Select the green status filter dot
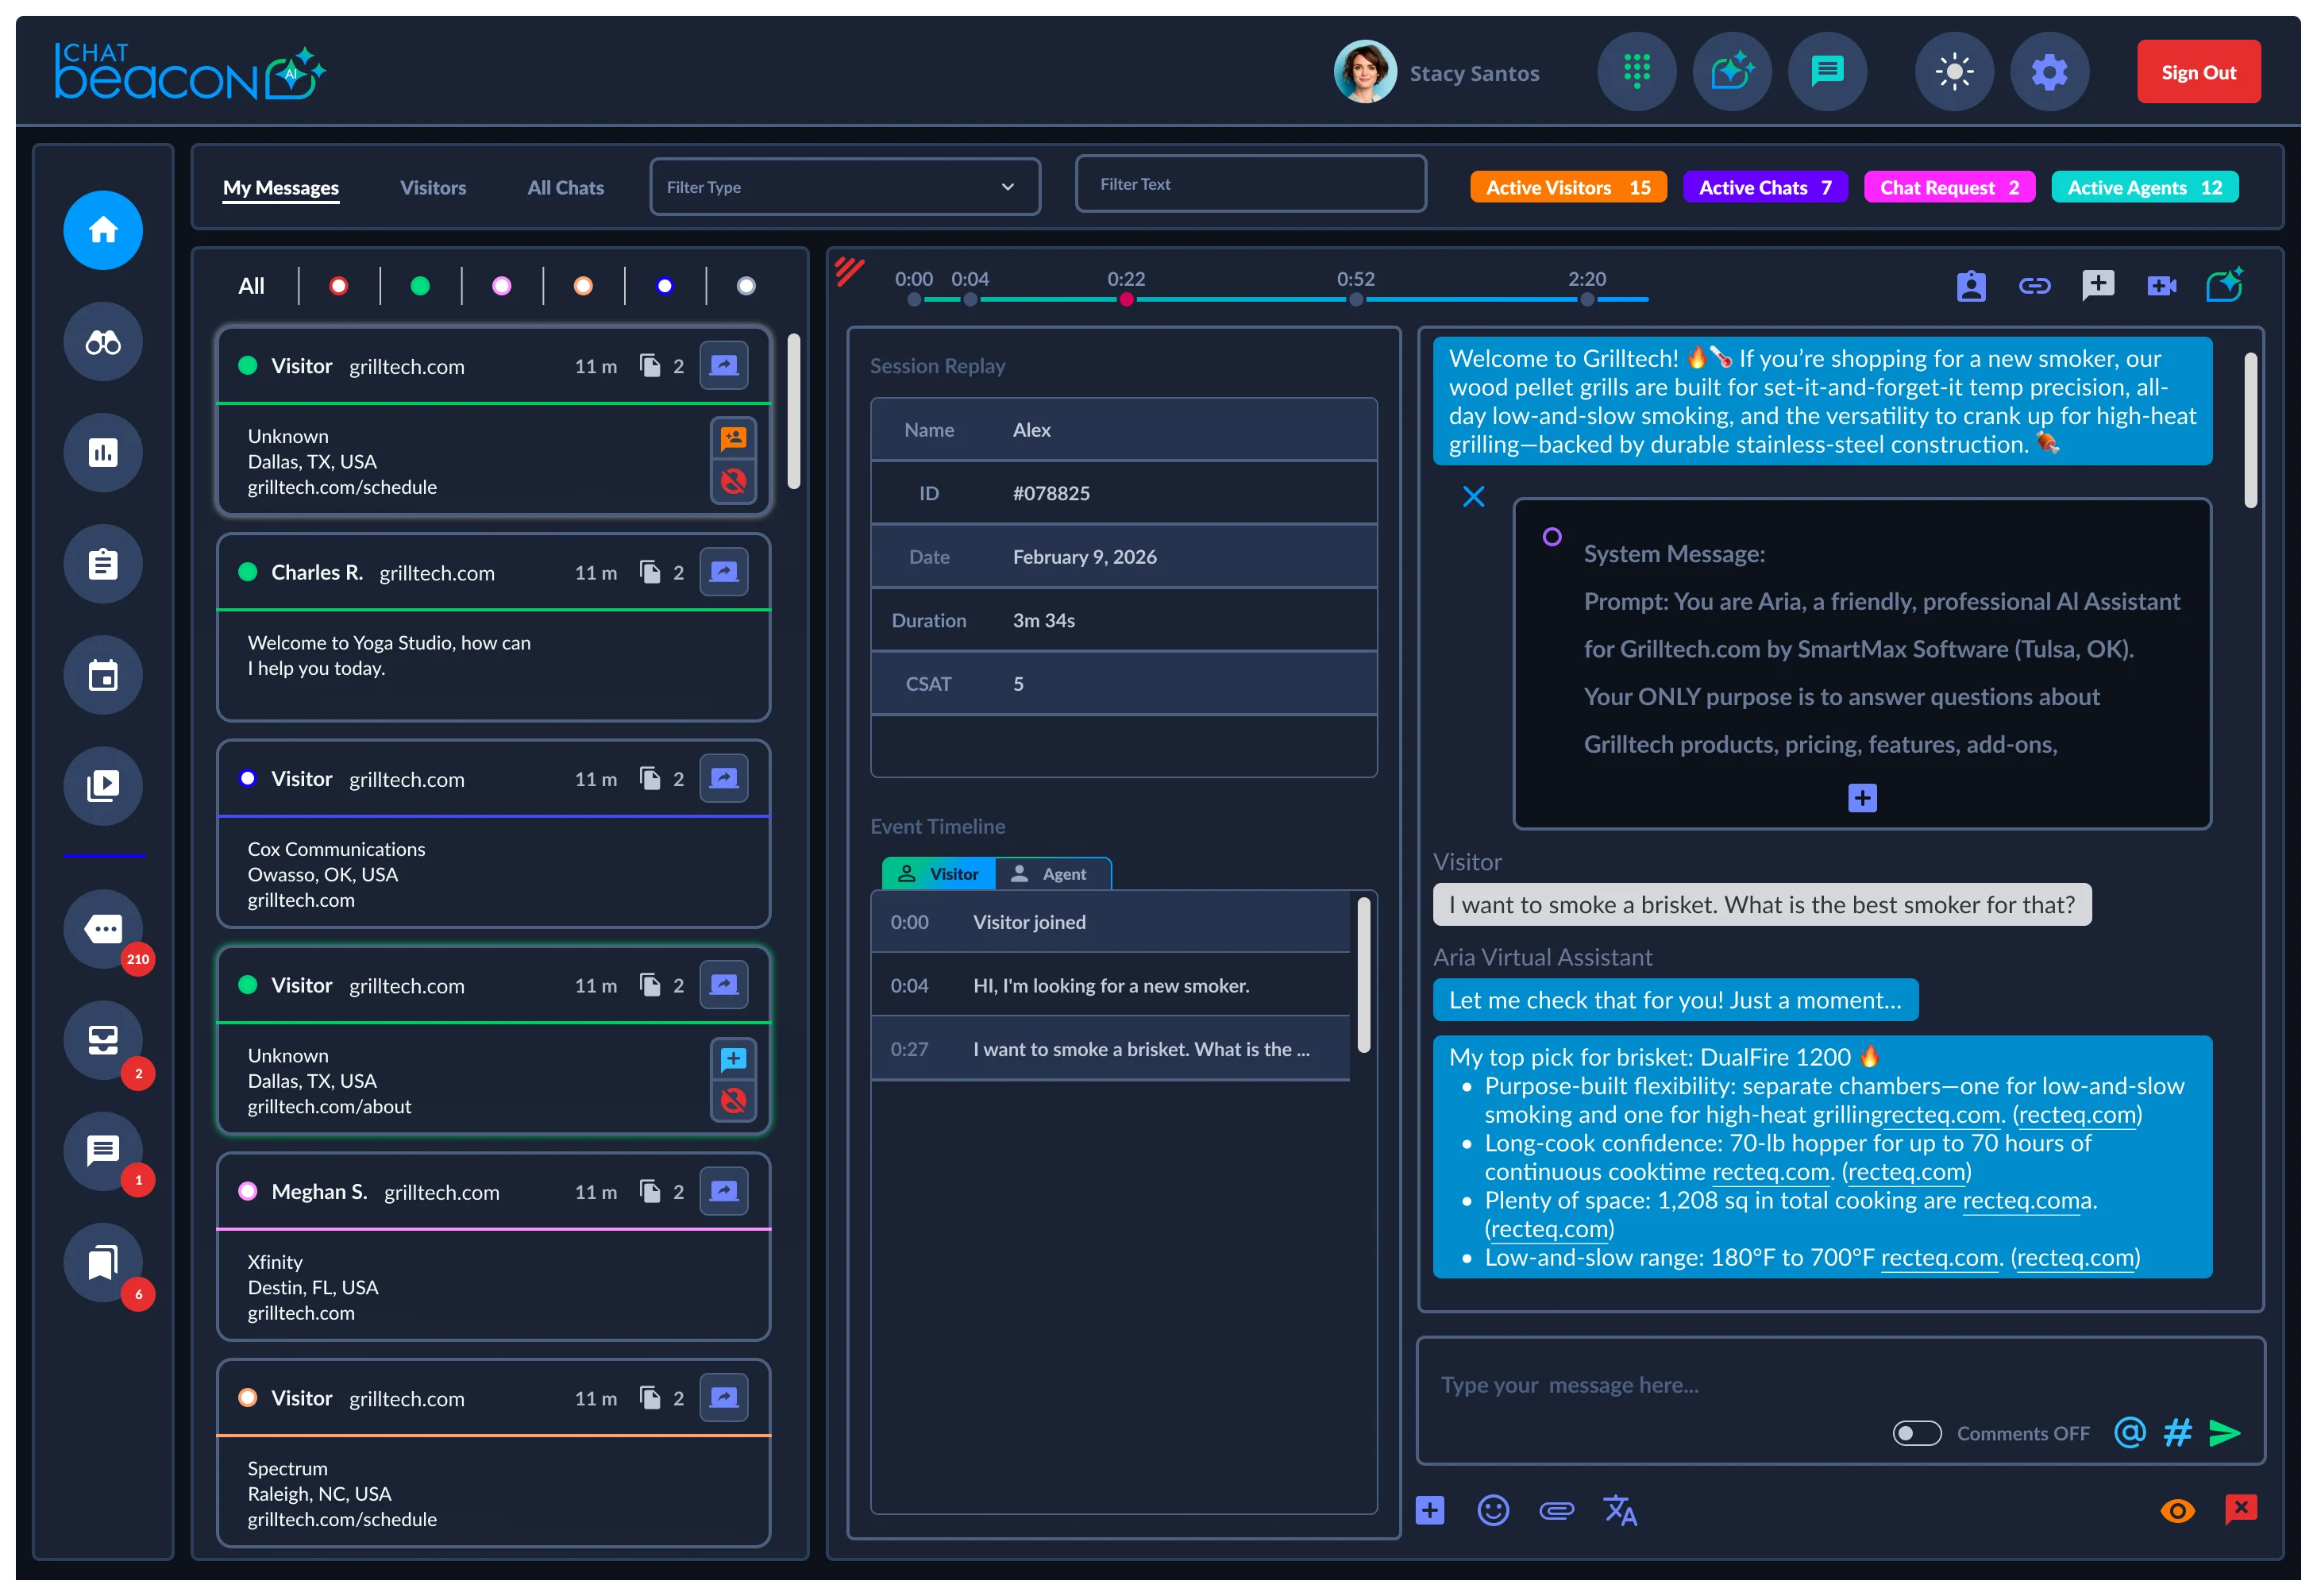 420,286
